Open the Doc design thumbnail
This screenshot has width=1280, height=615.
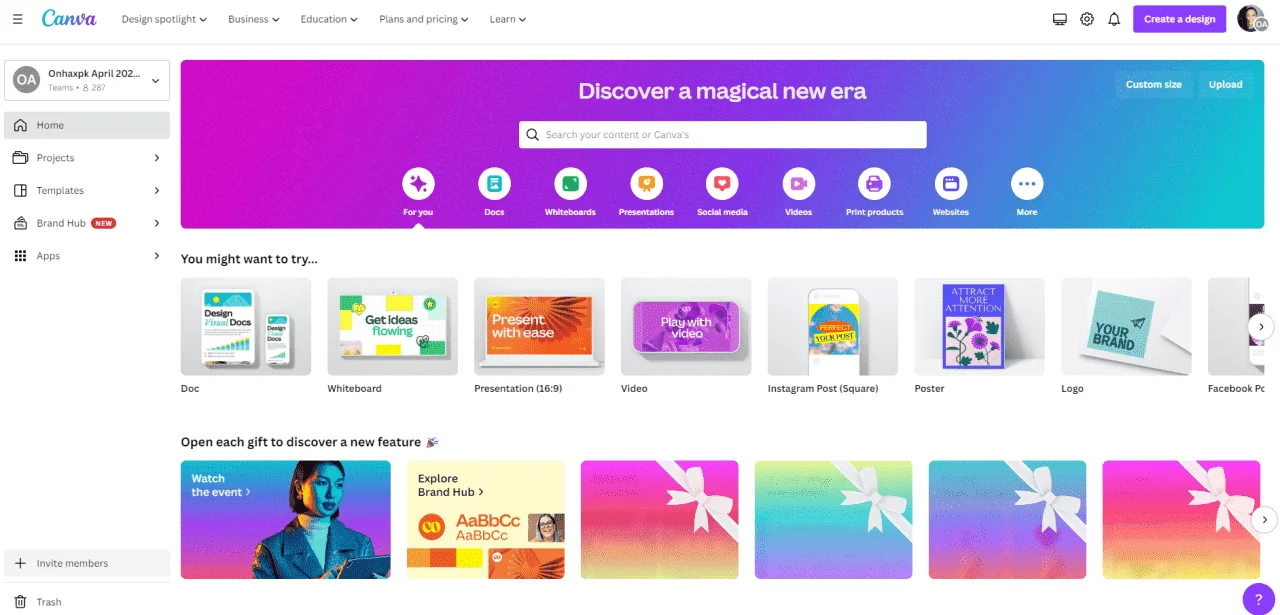click(246, 327)
